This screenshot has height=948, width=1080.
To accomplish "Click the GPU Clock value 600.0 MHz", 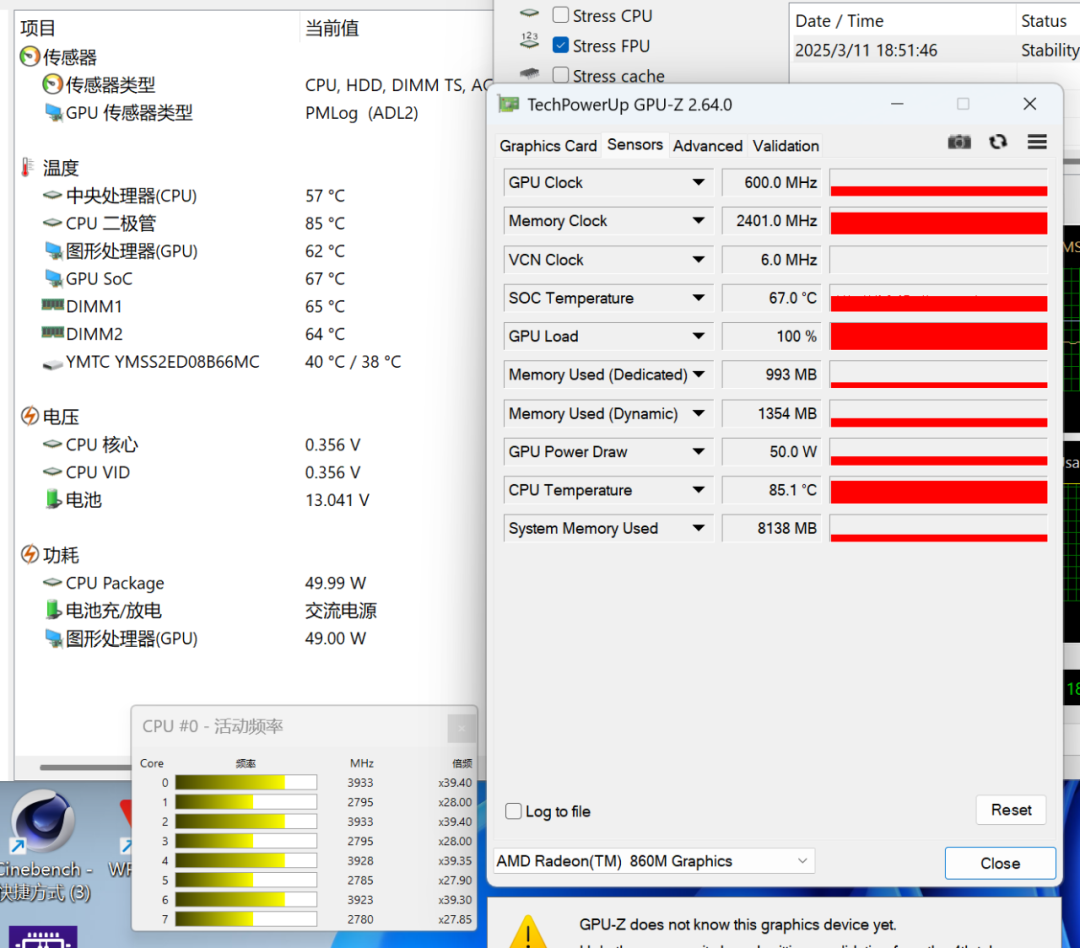I will tap(771, 183).
